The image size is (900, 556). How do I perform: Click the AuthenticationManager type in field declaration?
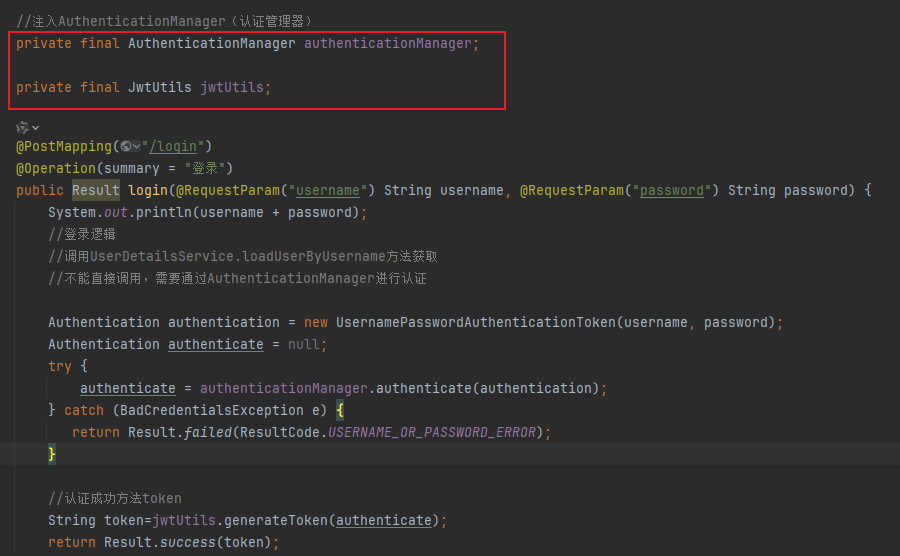click(212, 44)
